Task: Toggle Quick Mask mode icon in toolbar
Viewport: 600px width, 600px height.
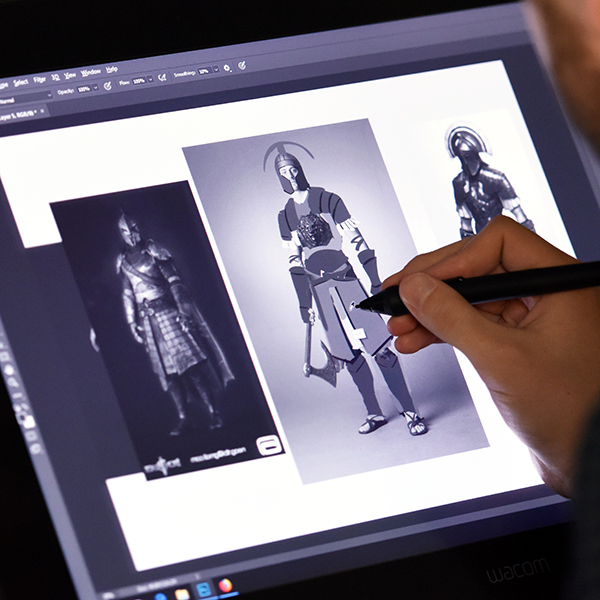Action: tap(31, 435)
